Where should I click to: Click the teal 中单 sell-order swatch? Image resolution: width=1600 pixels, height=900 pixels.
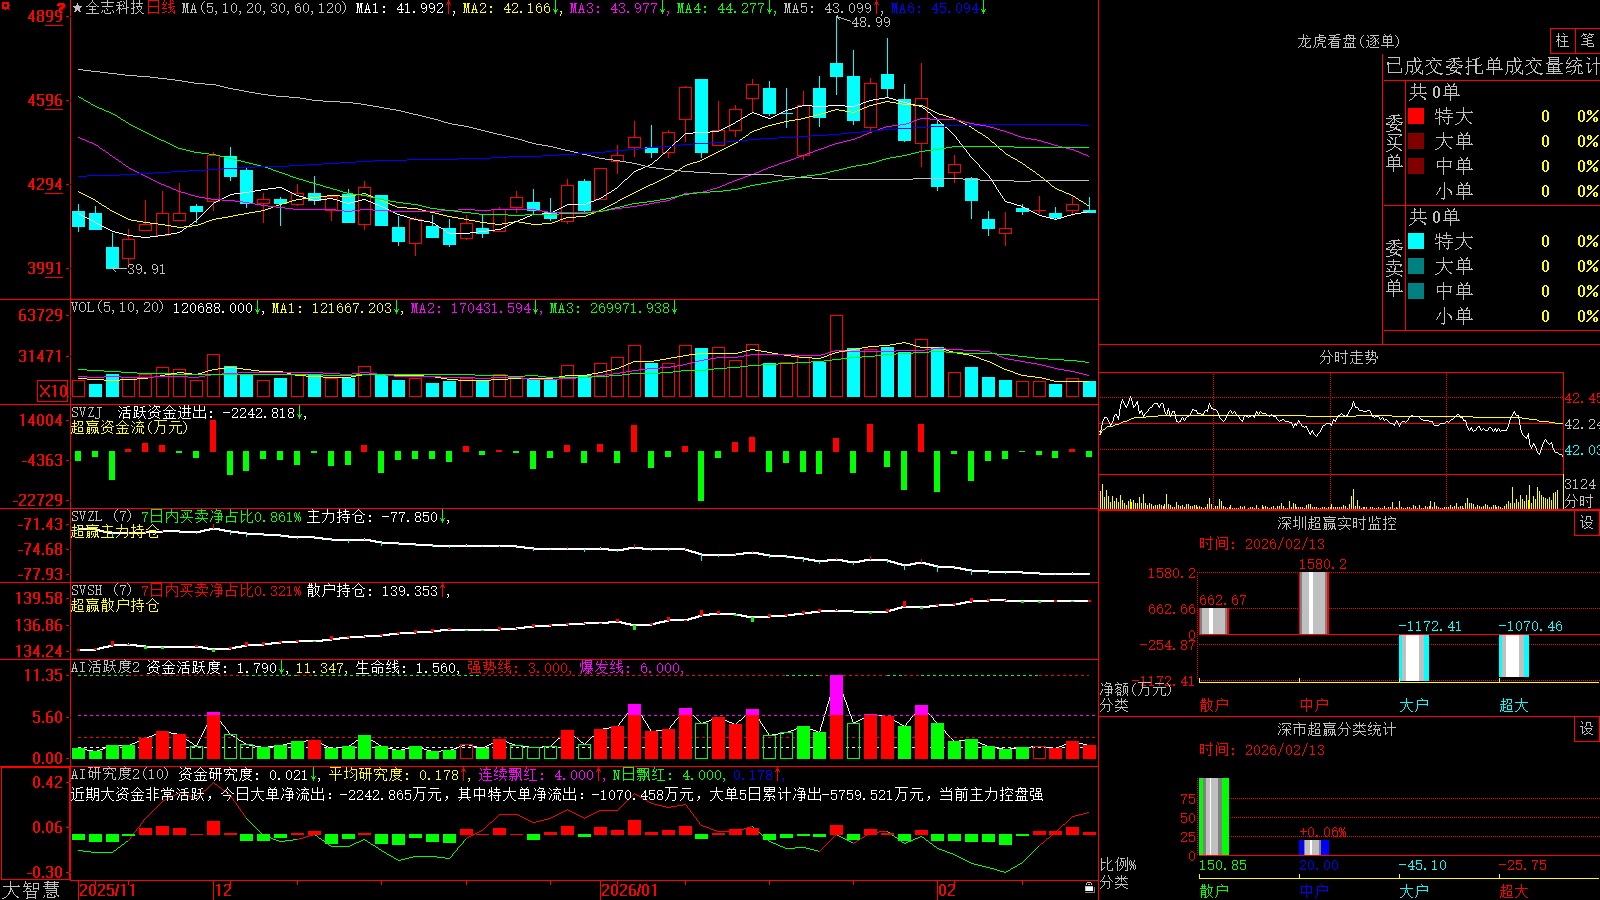tap(1416, 291)
